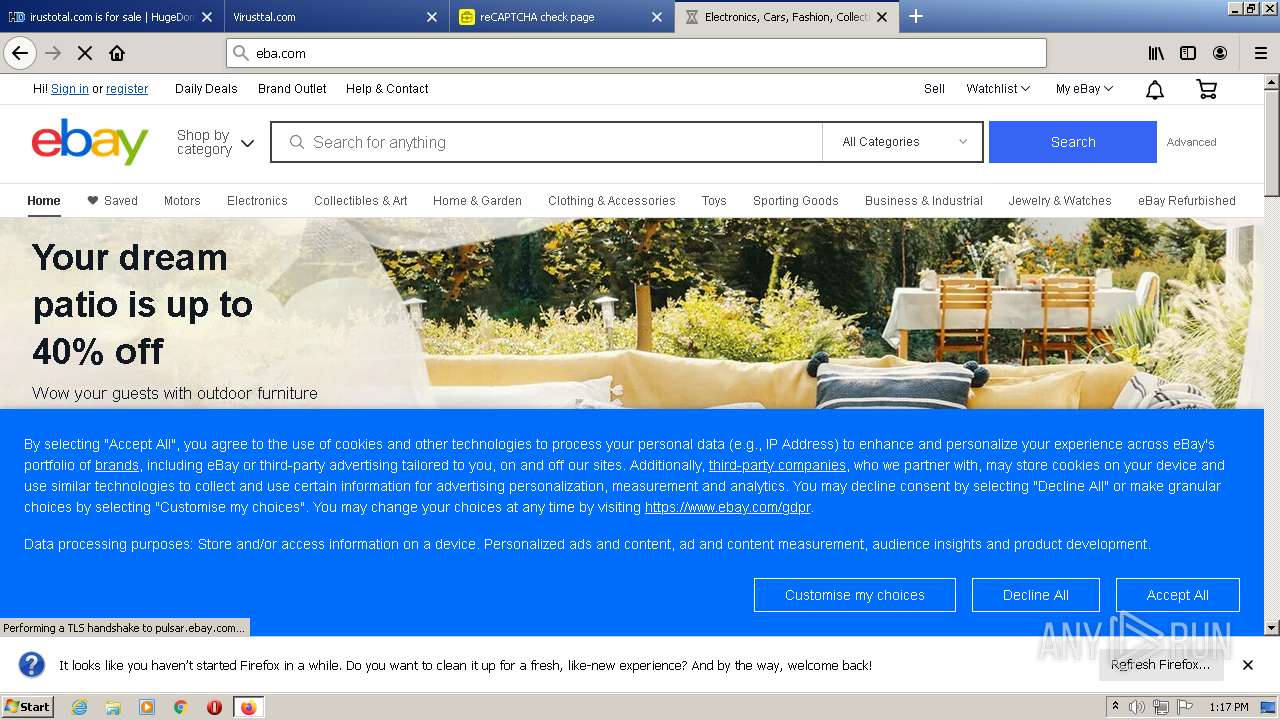The width and height of the screenshot is (1280, 720).
Task: Open a new tab with the plus icon
Action: [x=915, y=16]
